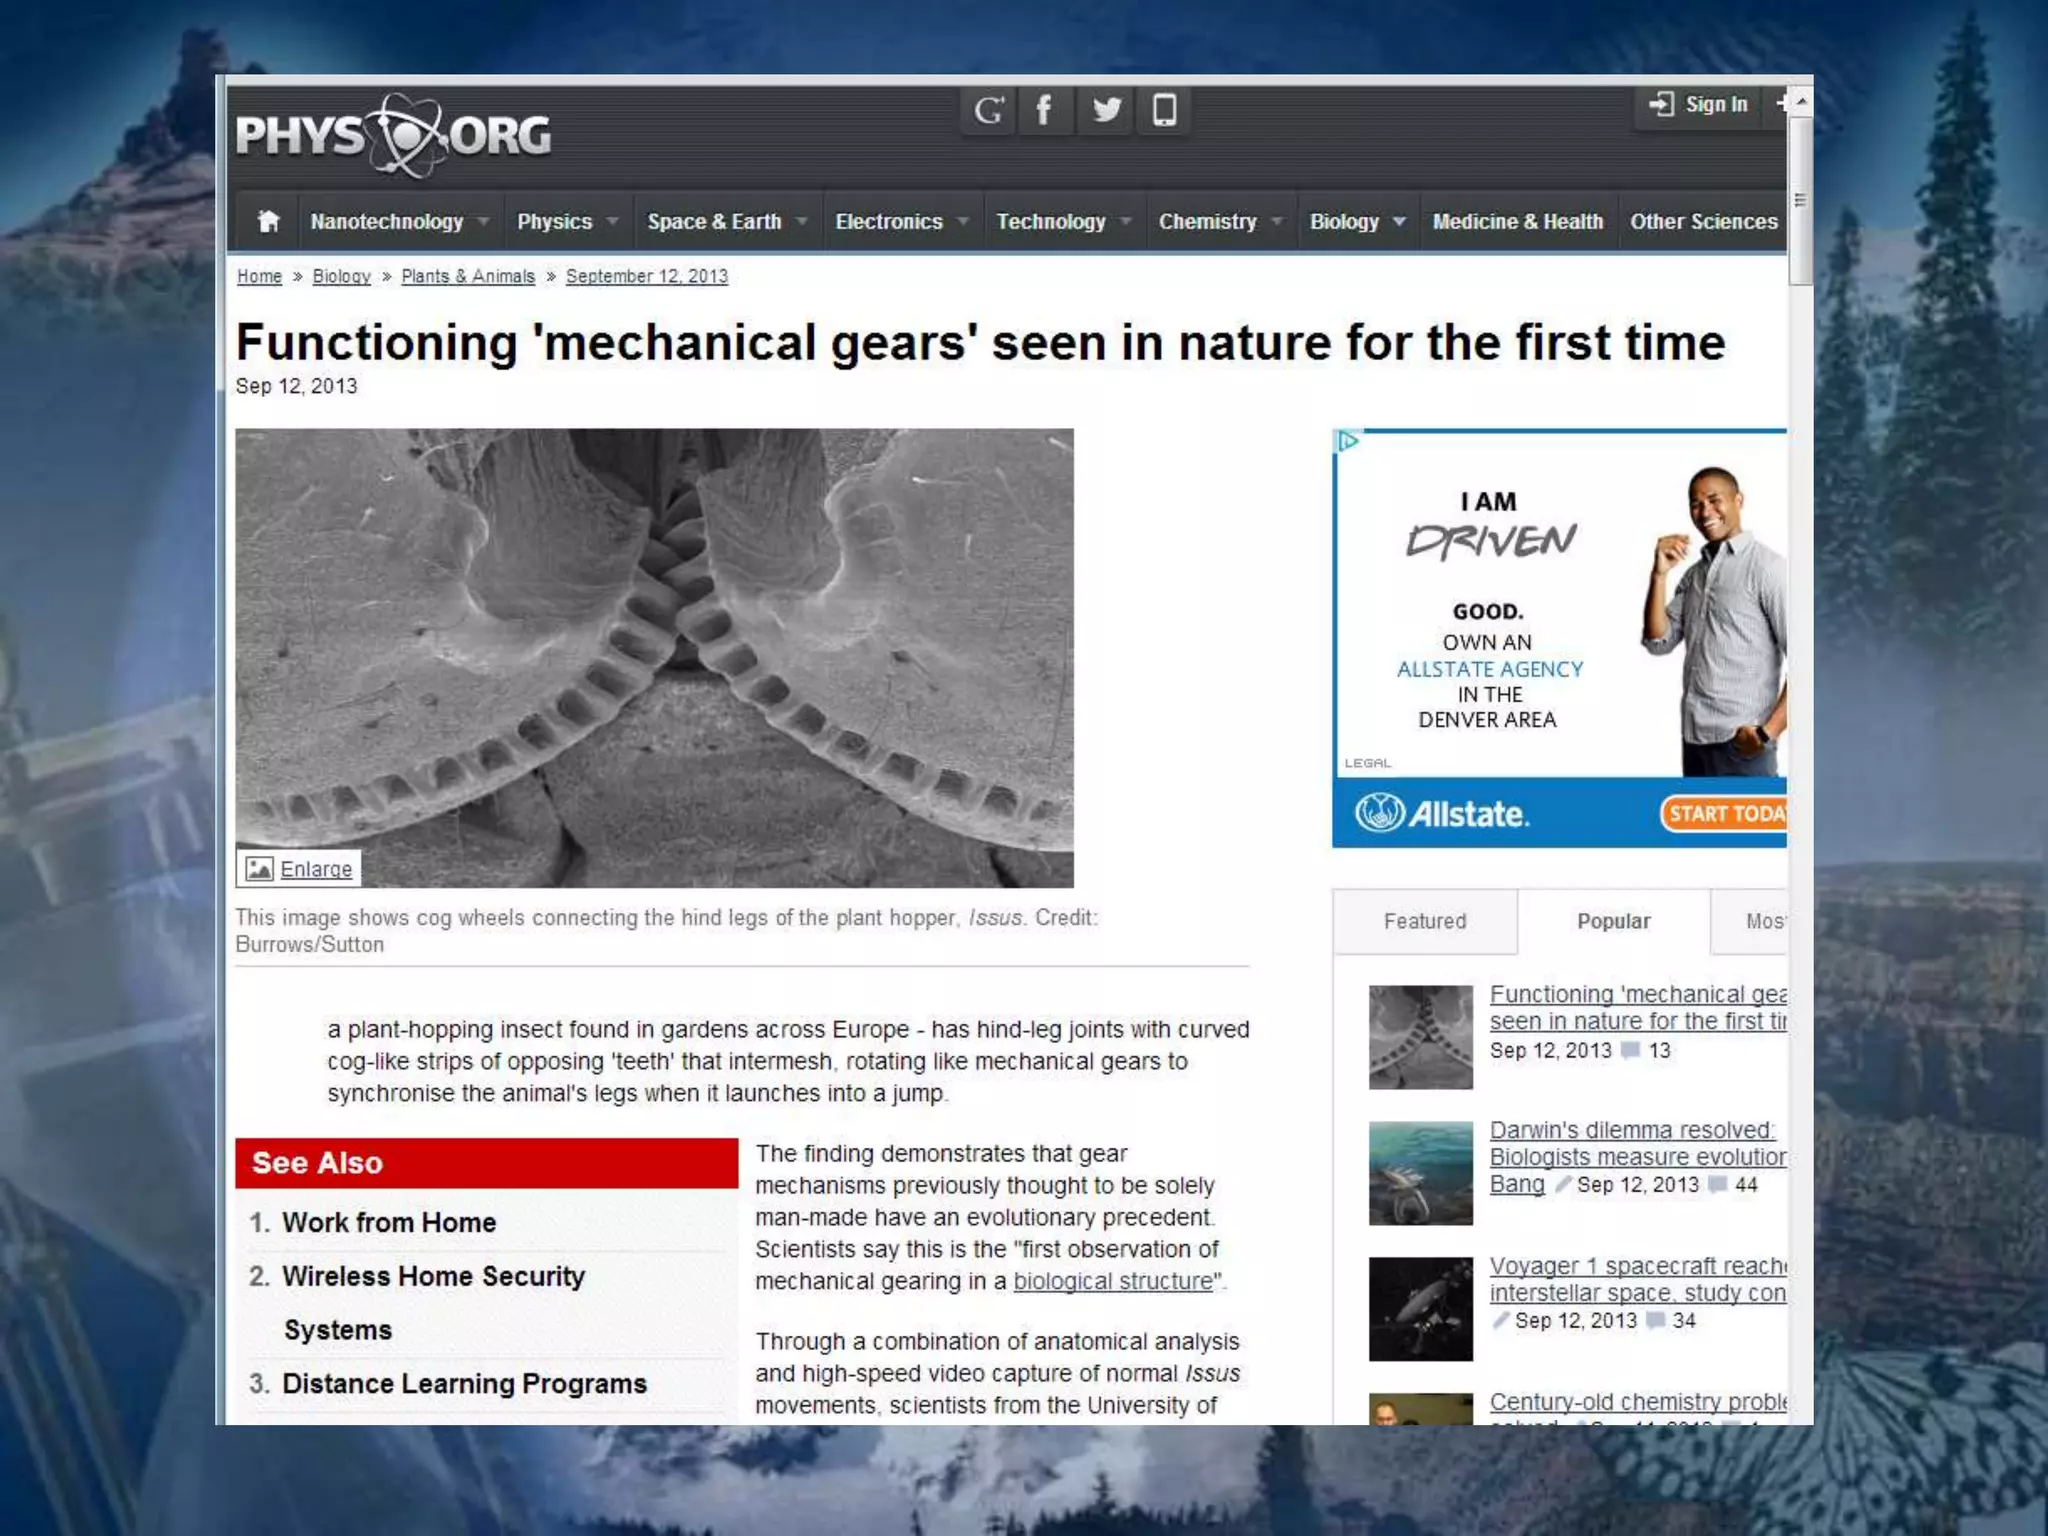Image resolution: width=2048 pixels, height=1536 pixels.
Task: Select the Popular tab
Action: tap(1613, 921)
